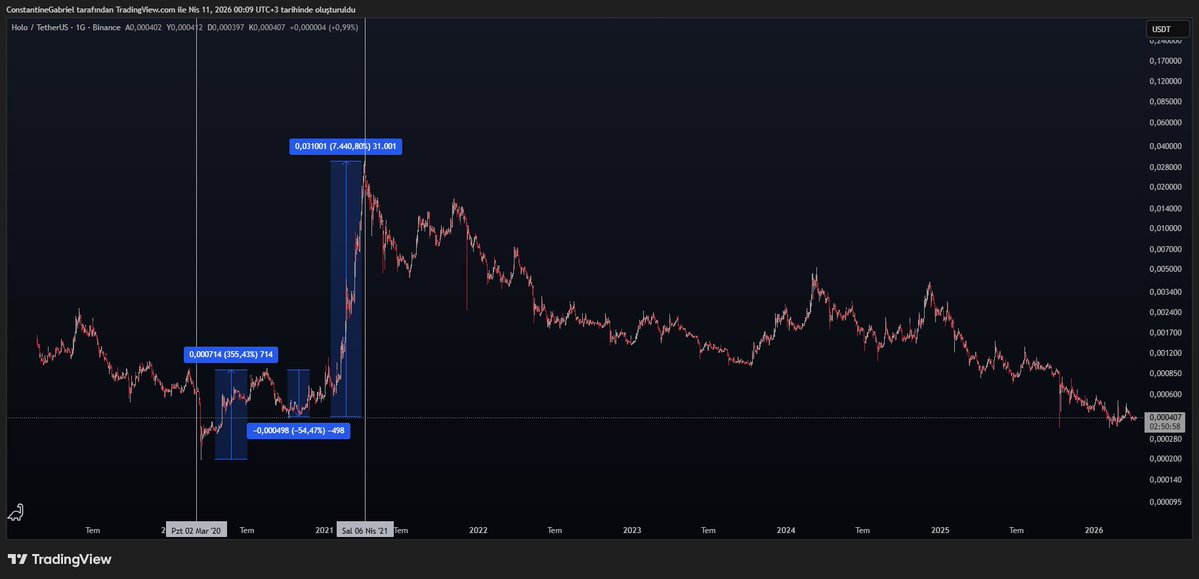Open the USDT currency selector
Viewport: 1199px width, 579px height.
click(x=1167, y=29)
